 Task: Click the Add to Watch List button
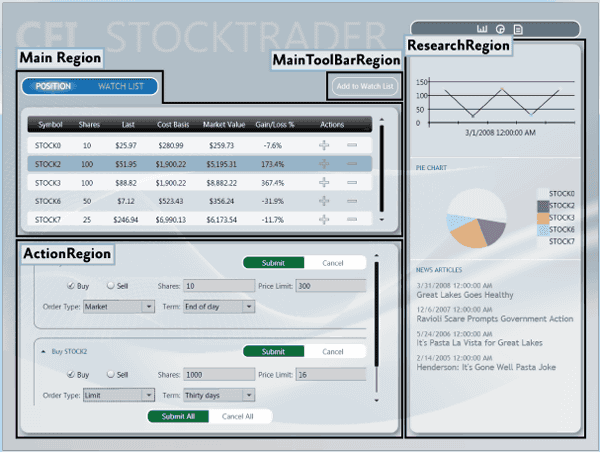(x=365, y=86)
